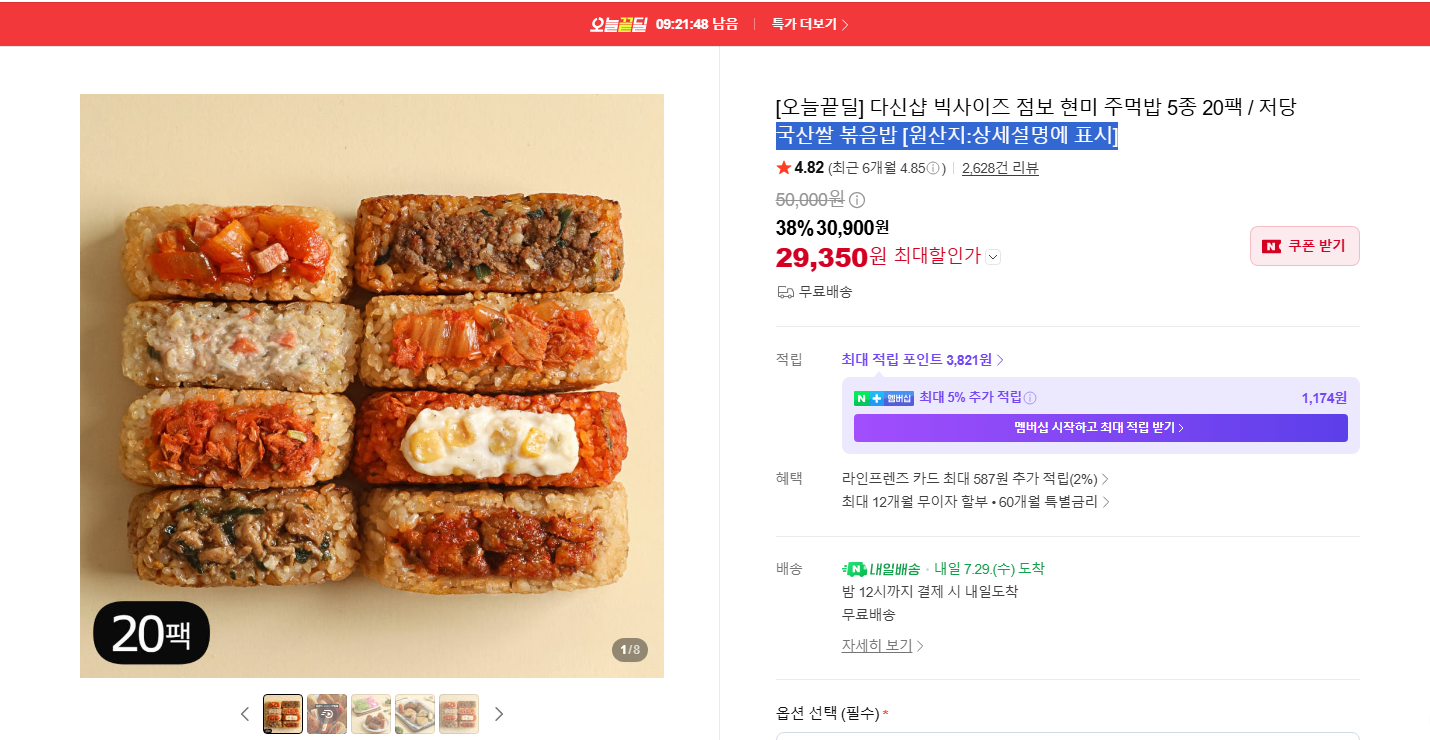Screen dimensions: 1430x740
Task: Click the next thumbnail arrow
Action: (499, 714)
